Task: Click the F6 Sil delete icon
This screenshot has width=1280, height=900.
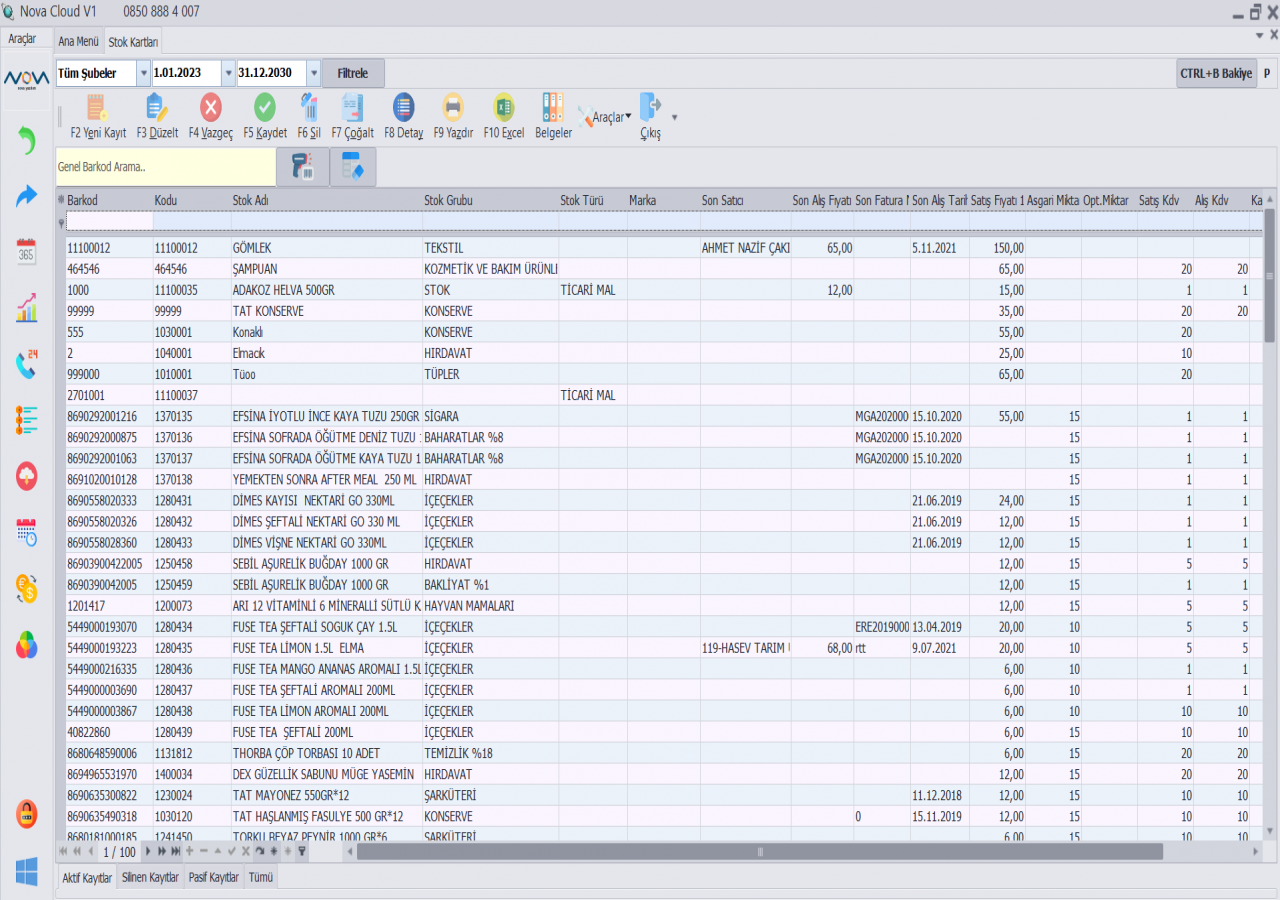Action: (309, 107)
